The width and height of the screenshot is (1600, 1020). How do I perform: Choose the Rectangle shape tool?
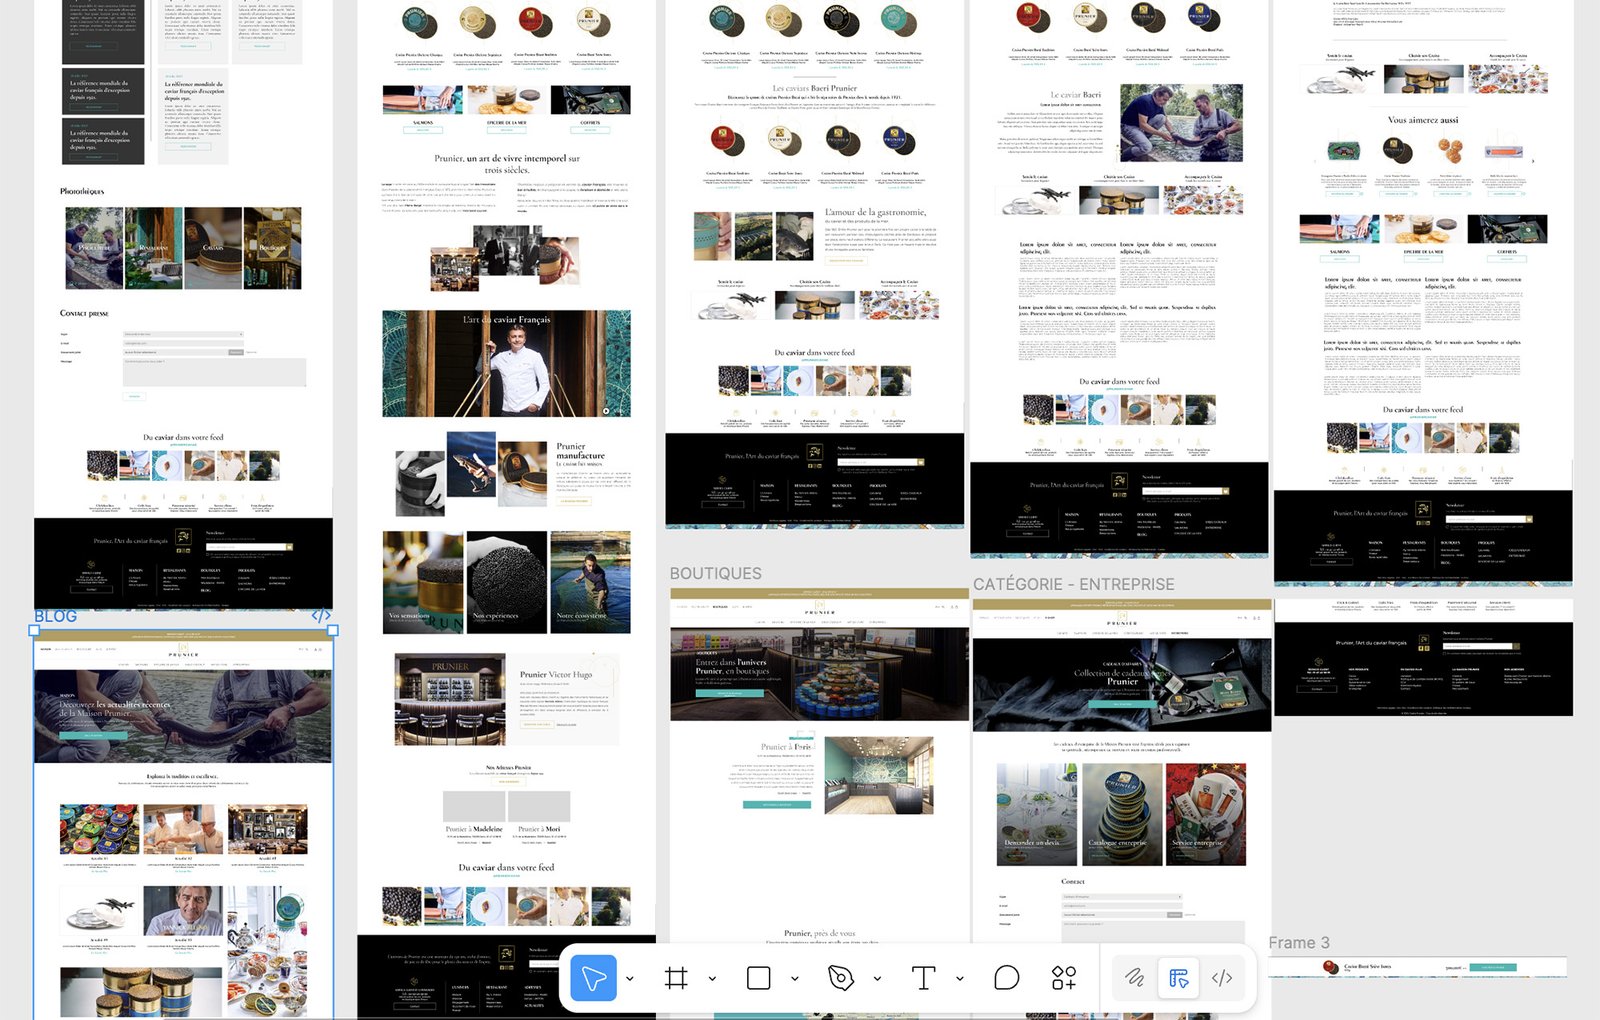(x=759, y=978)
